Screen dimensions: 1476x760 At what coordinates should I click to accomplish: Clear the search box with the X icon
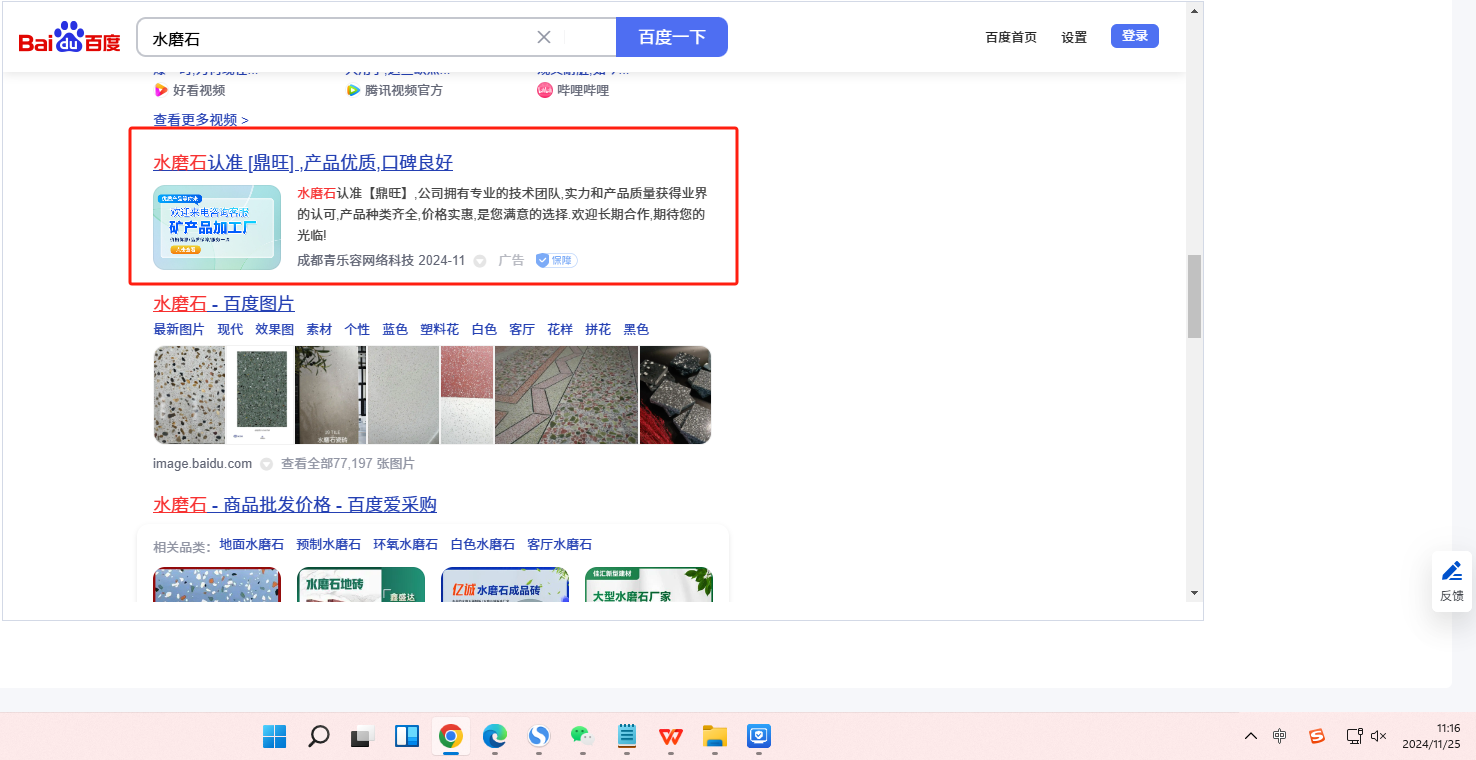(544, 37)
